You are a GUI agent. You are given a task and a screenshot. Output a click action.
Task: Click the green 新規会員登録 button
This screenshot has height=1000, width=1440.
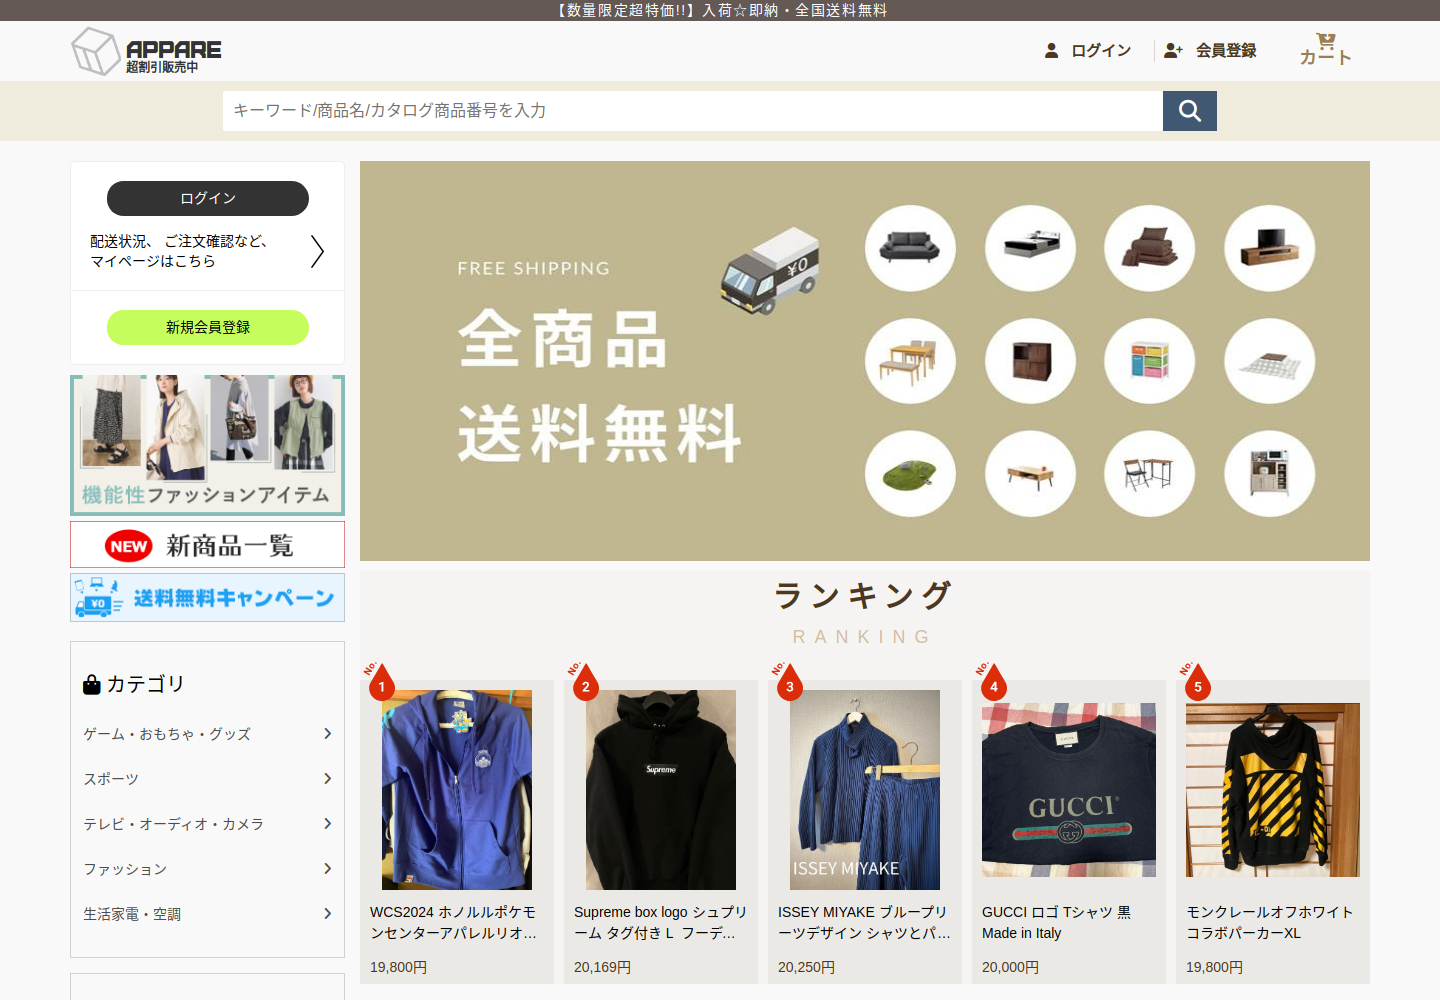click(208, 327)
